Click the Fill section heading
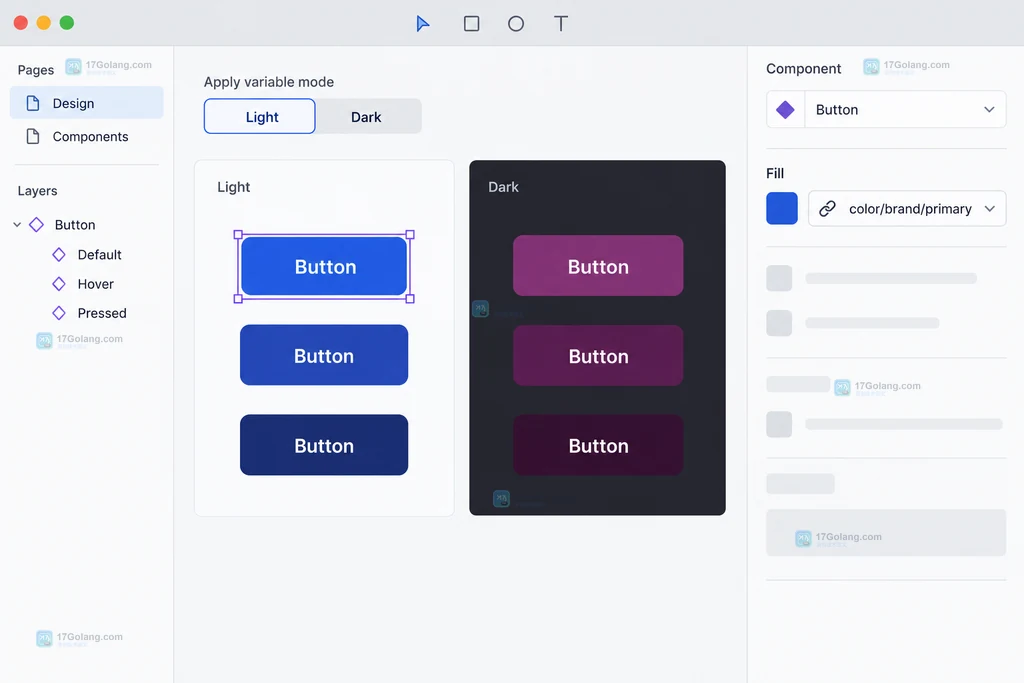The width and height of the screenshot is (1024, 683). click(775, 174)
